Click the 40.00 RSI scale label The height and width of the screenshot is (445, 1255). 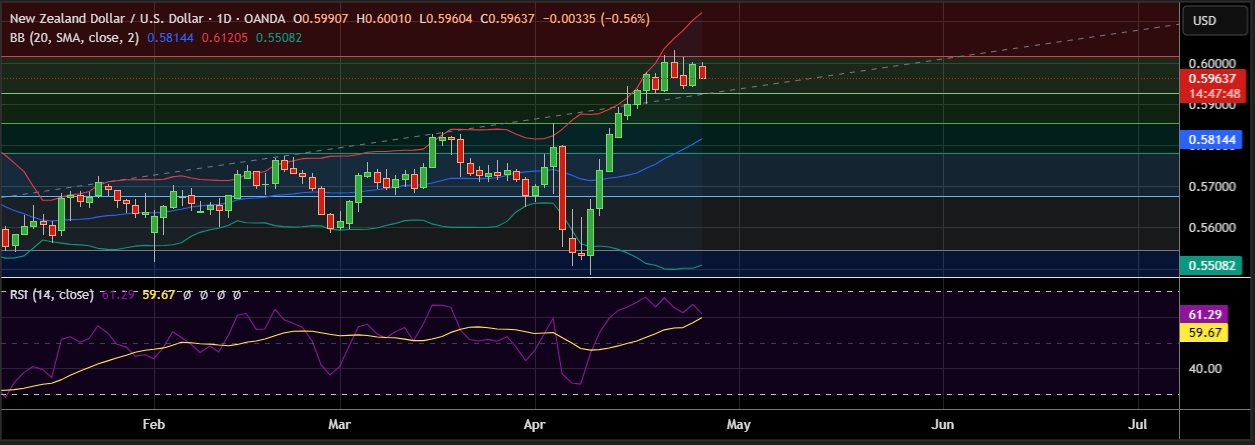1207,368
